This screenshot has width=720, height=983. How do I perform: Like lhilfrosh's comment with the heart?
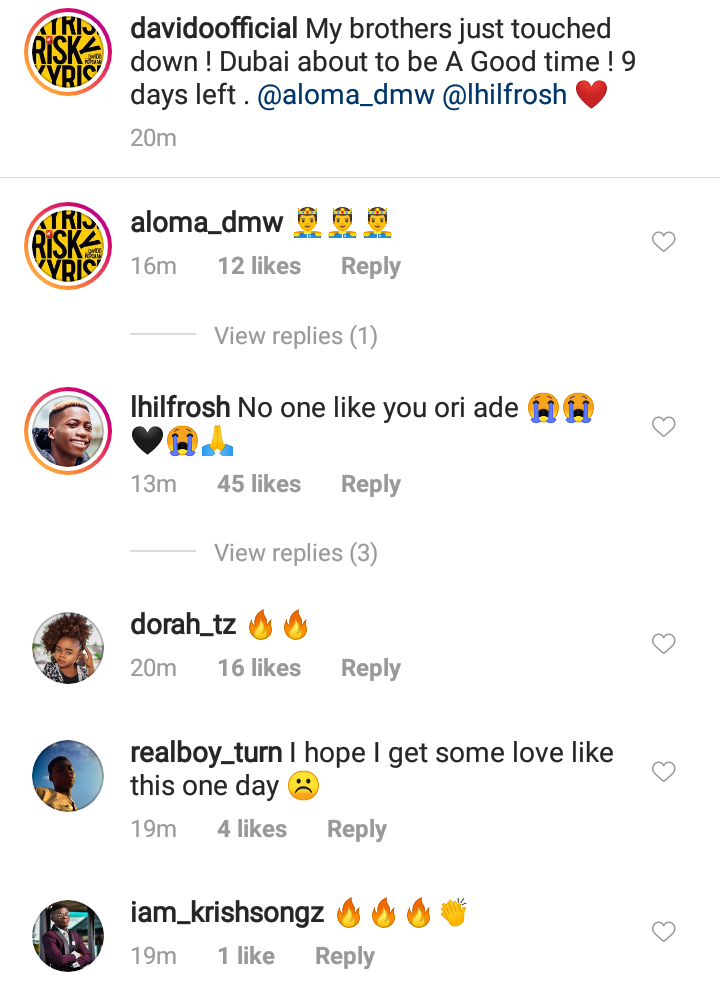[664, 427]
